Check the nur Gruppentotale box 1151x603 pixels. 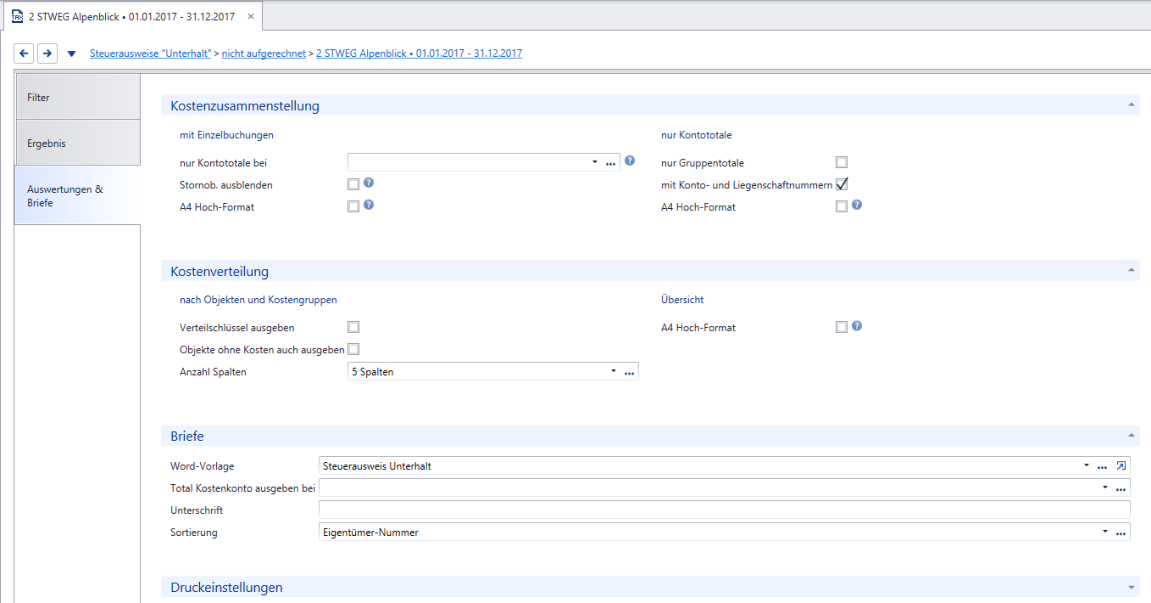click(841, 162)
